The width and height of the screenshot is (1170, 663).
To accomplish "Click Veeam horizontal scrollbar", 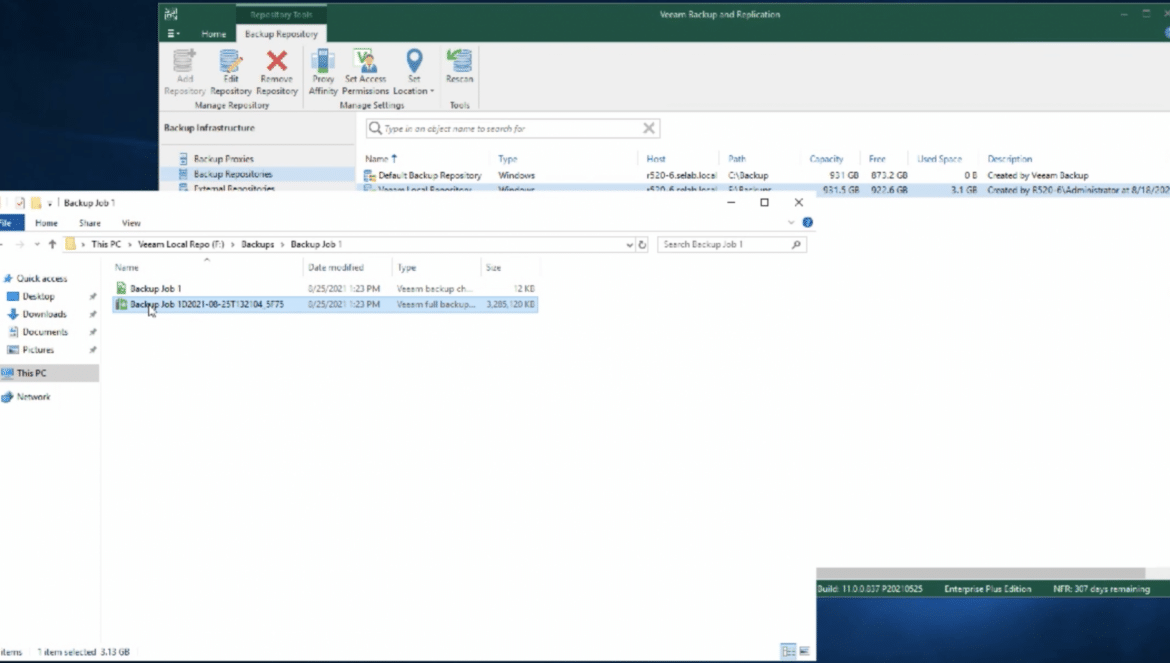I will (x=980, y=573).
